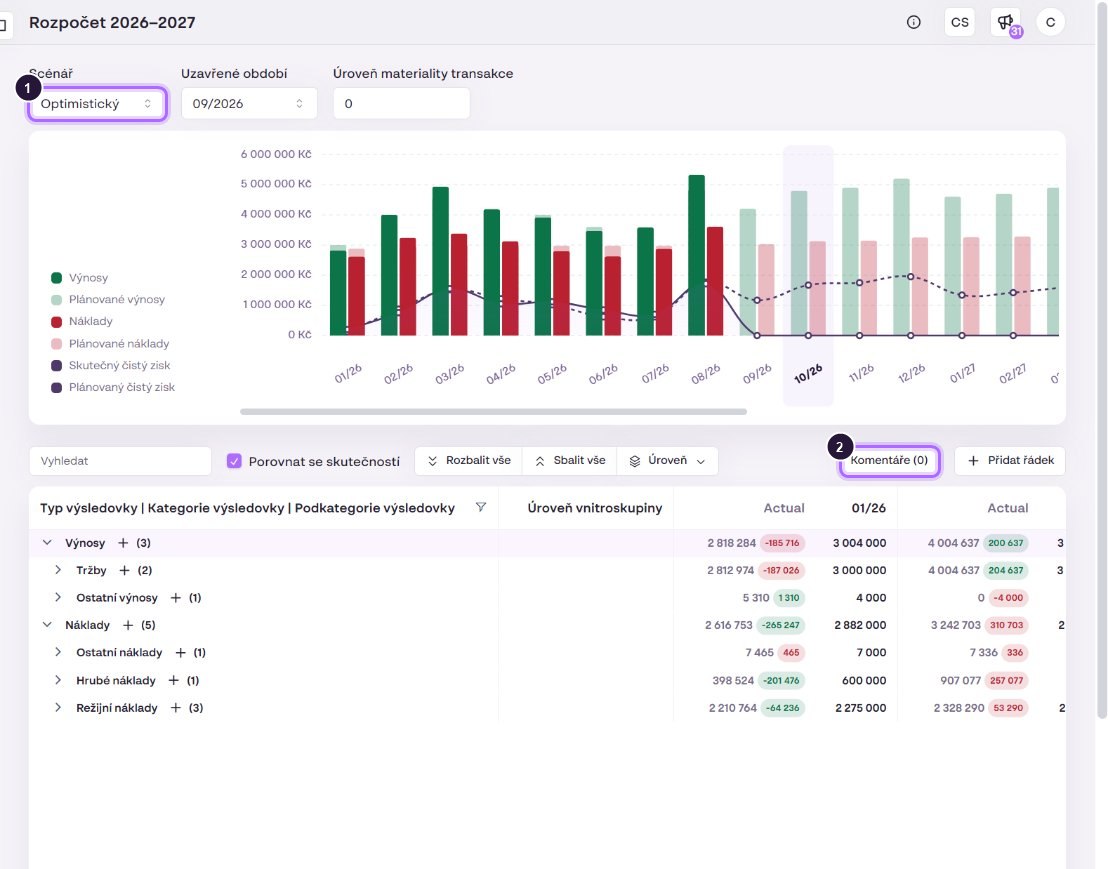Viewport: 1108px width, 869px height.
Task: Click Přidat řádek button
Action: click(x=1010, y=461)
